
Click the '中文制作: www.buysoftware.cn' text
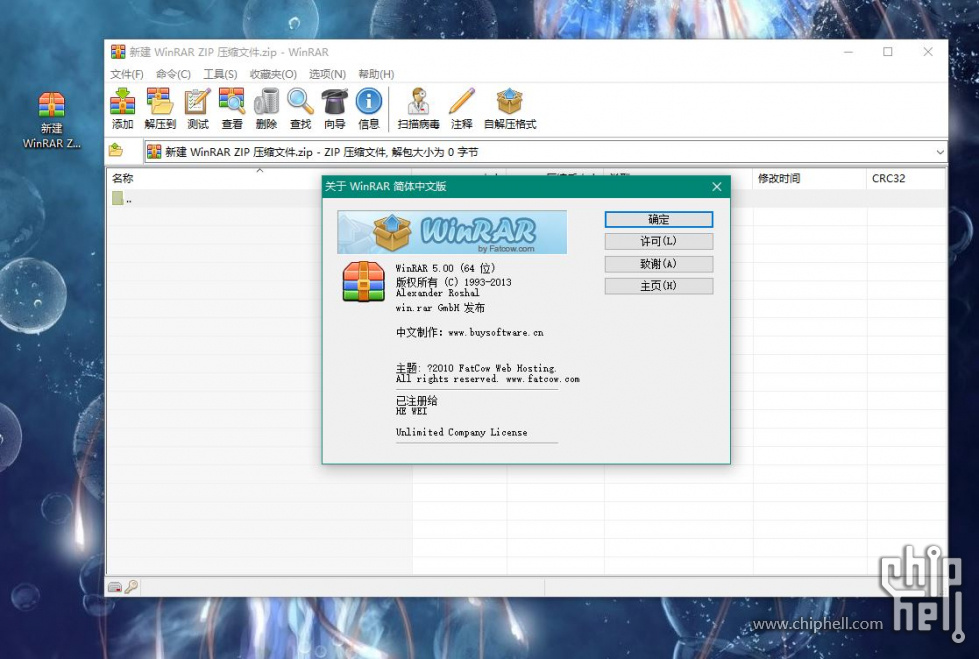tap(470, 332)
